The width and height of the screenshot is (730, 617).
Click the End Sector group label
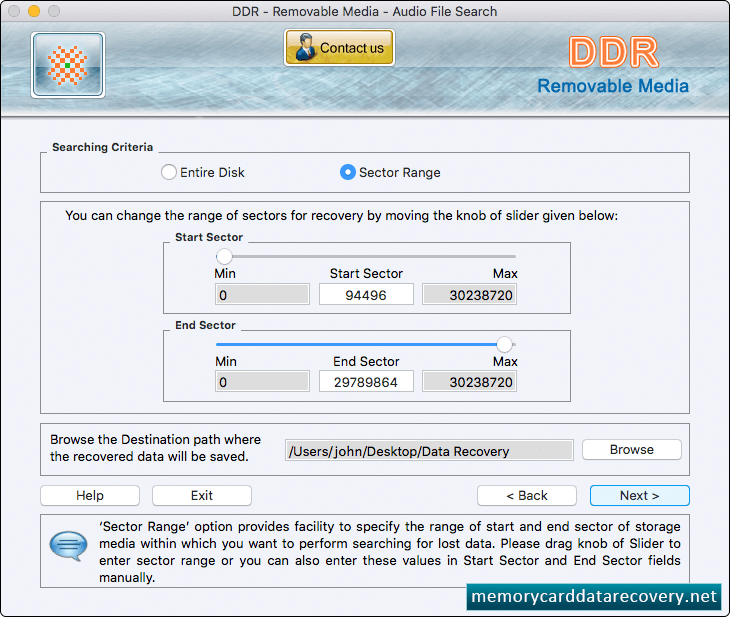[x=205, y=325]
